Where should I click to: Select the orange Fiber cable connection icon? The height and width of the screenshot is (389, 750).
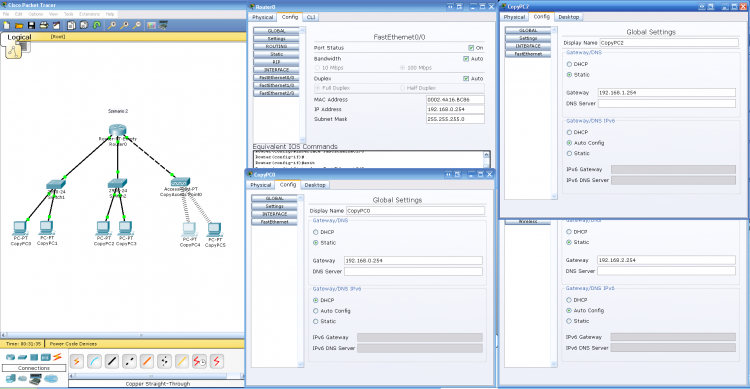coord(147,361)
